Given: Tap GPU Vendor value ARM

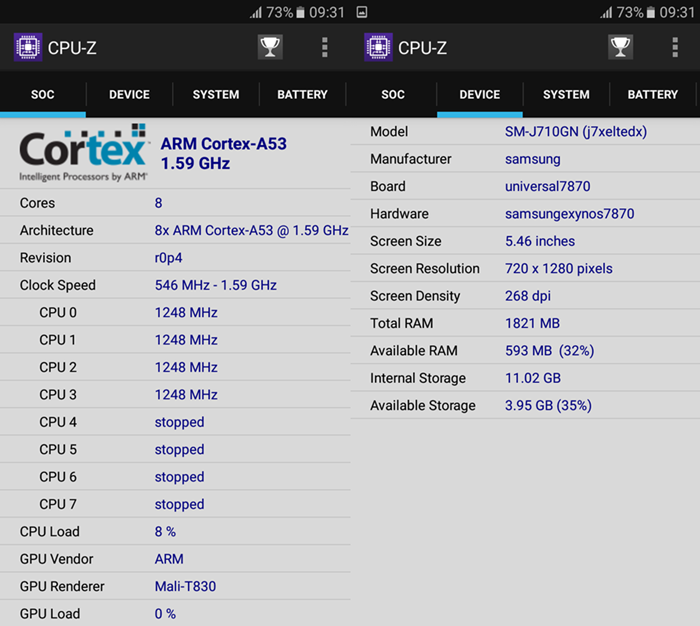Looking at the screenshot, I should click(x=169, y=559).
